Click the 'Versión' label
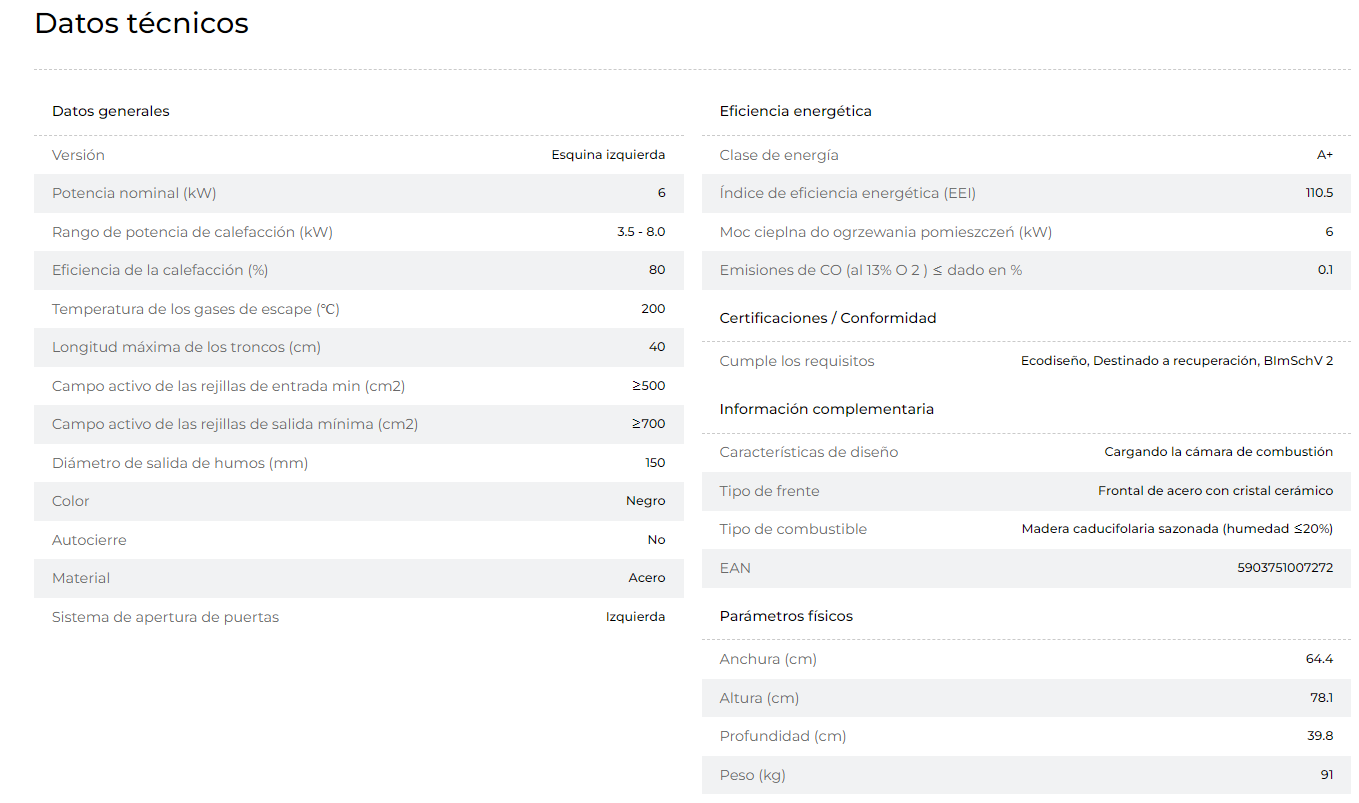This screenshot has width=1359, height=803. coord(78,155)
